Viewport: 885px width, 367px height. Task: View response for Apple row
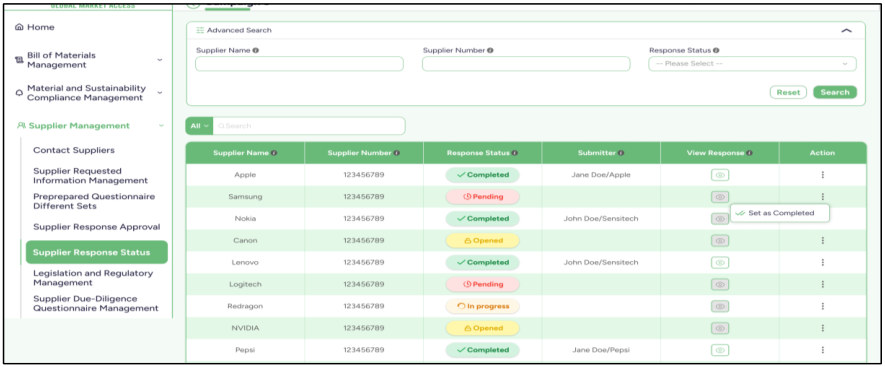[720, 175]
